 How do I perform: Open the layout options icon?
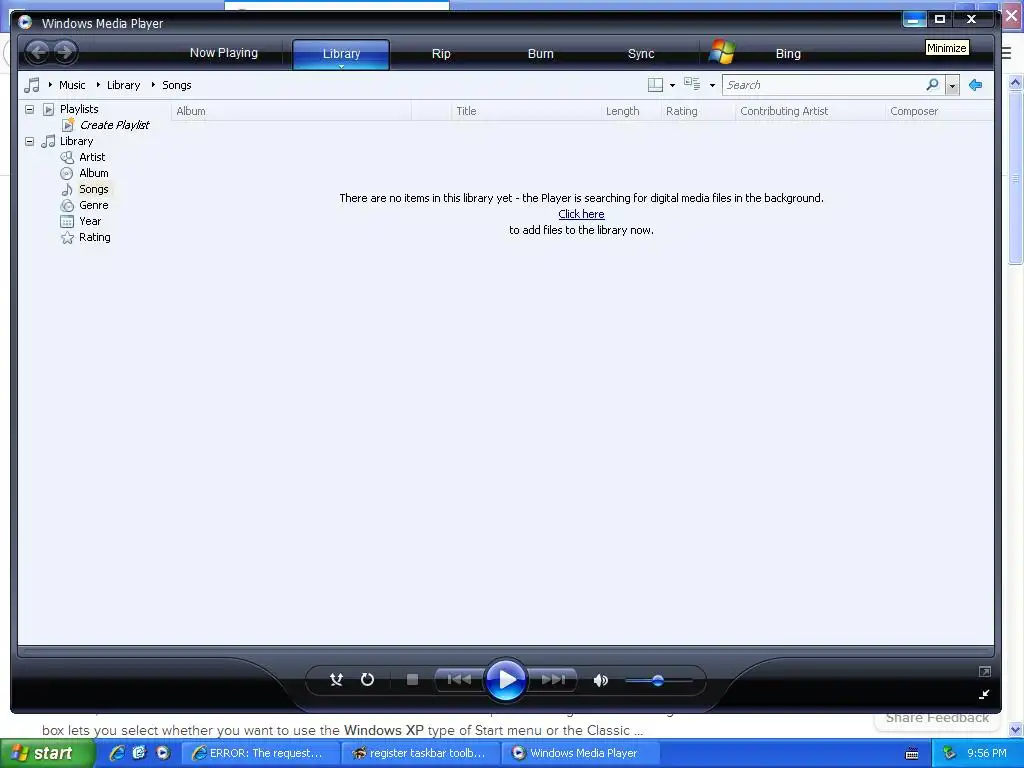[655, 85]
